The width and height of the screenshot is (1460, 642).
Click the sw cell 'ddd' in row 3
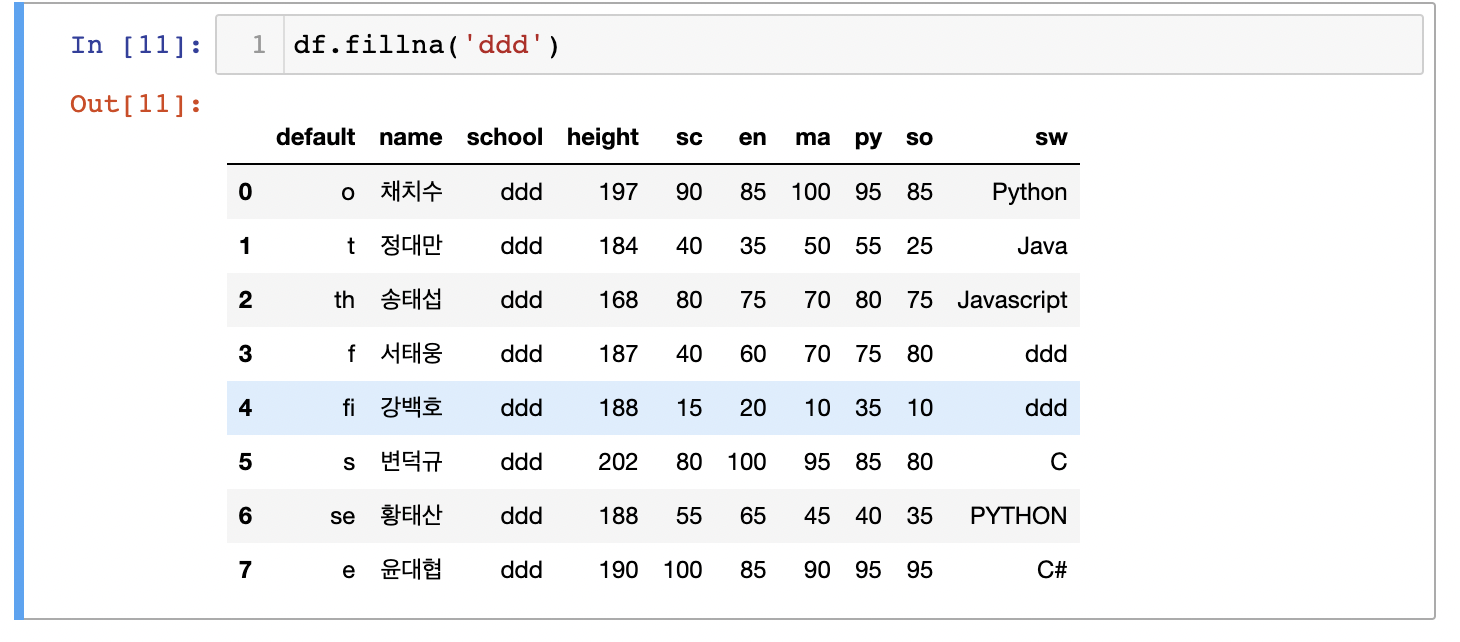1046,354
